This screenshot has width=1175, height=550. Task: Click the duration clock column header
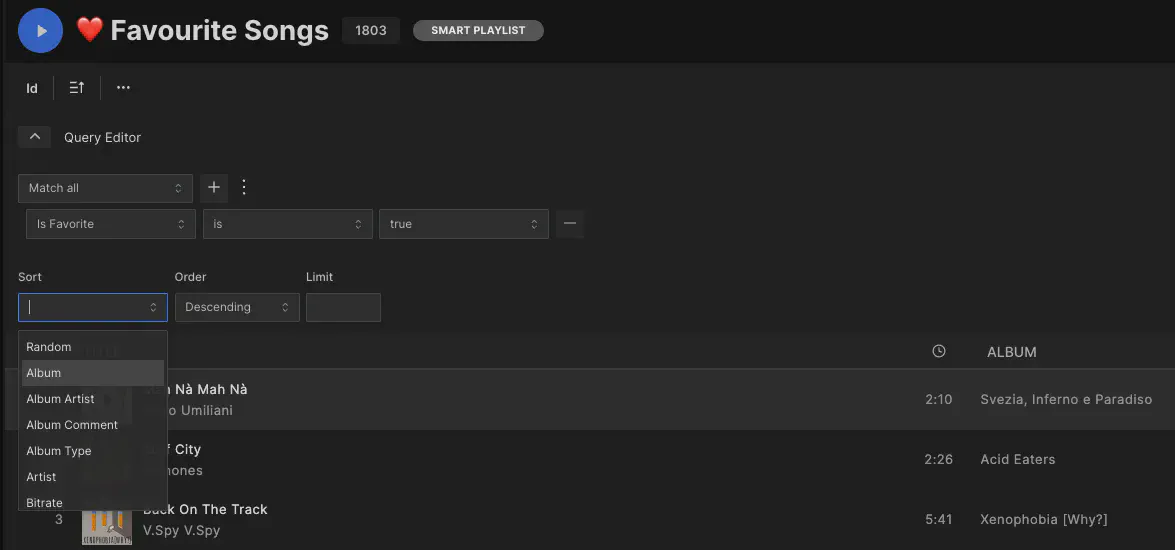pyautogui.click(x=938, y=351)
